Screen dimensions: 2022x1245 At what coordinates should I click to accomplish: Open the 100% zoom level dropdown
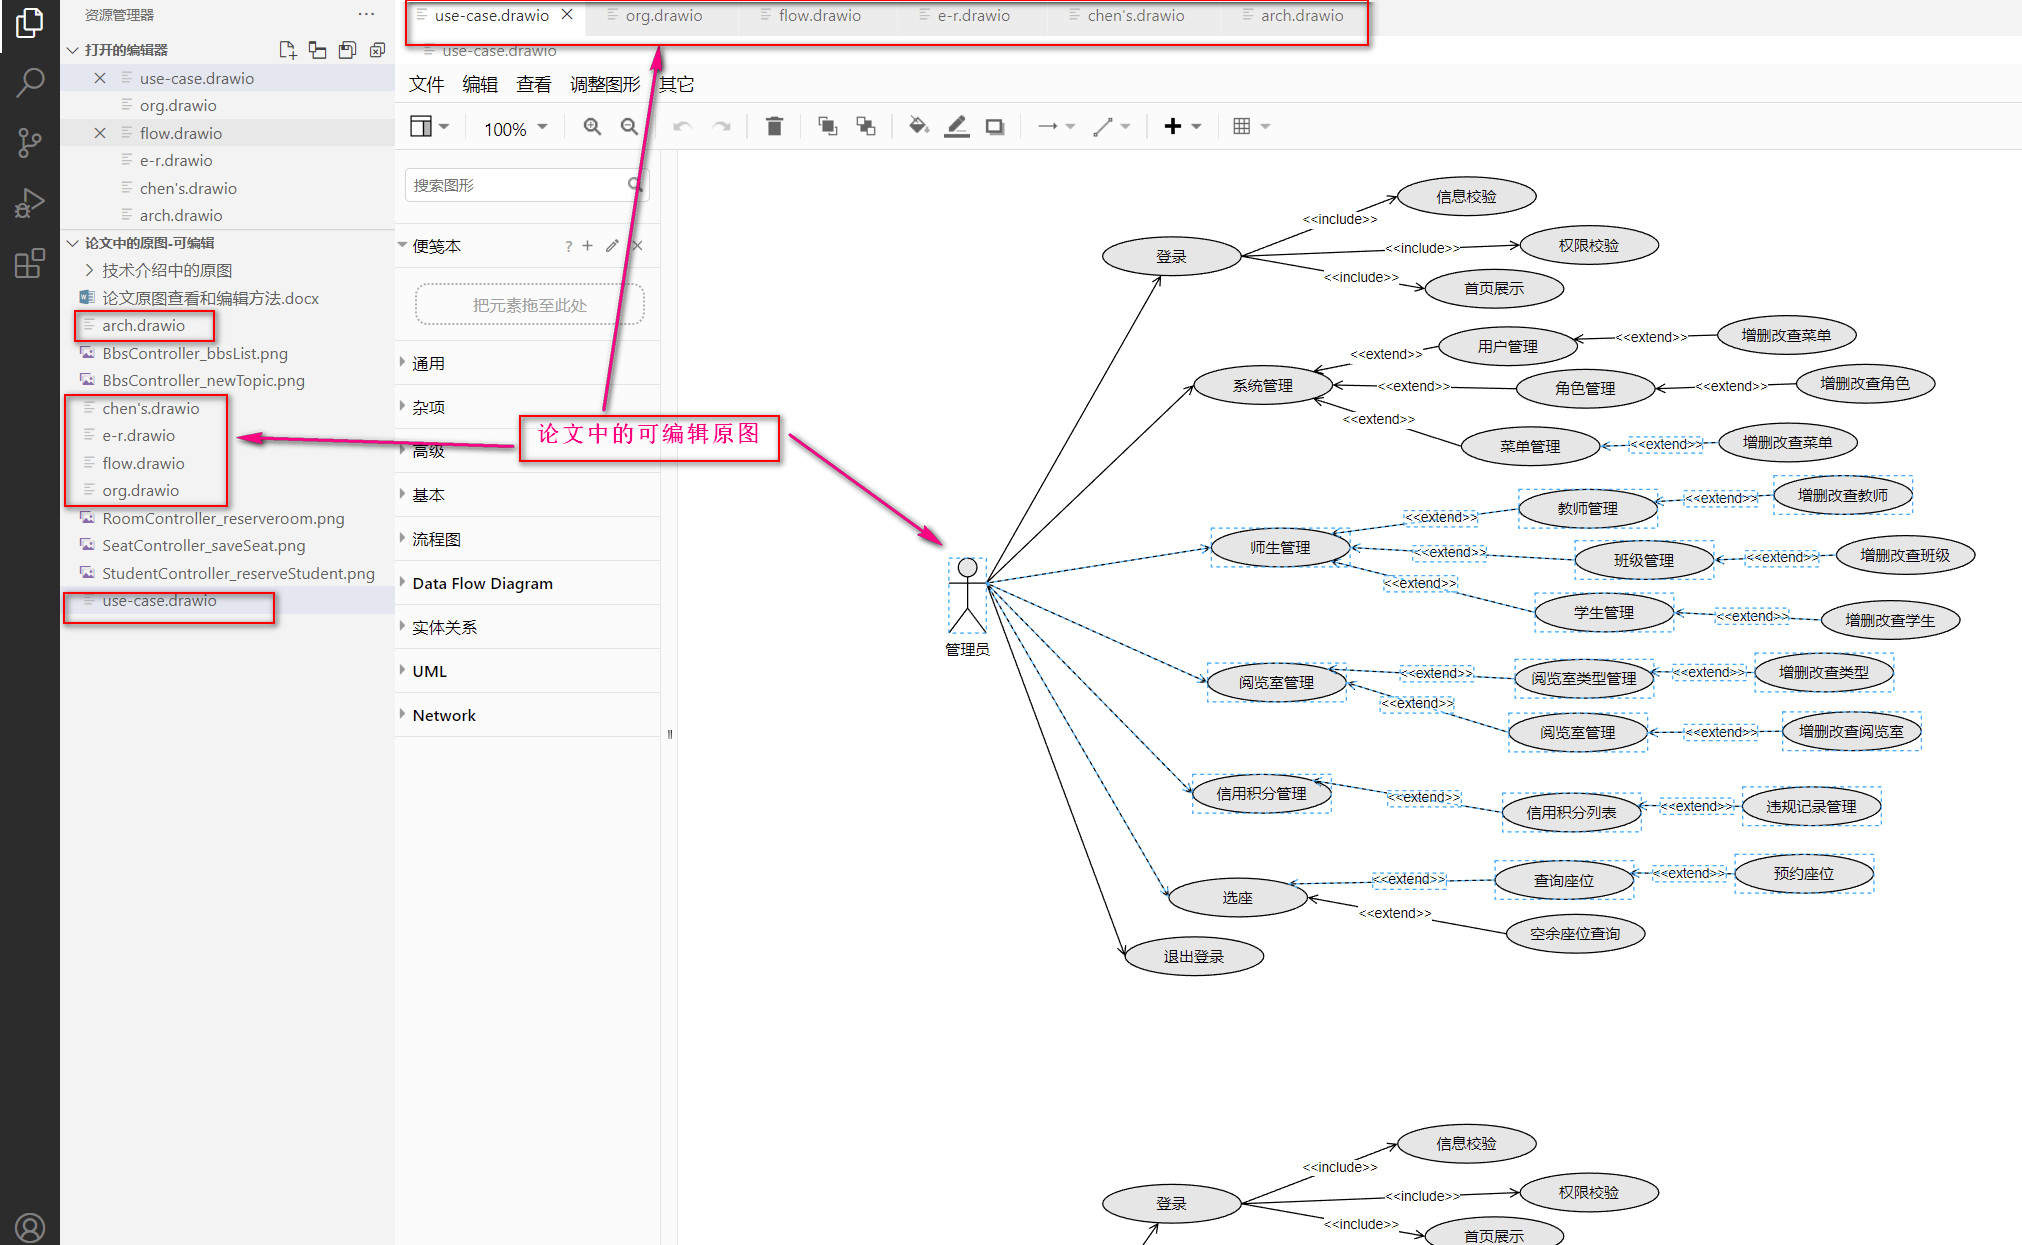point(515,128)
